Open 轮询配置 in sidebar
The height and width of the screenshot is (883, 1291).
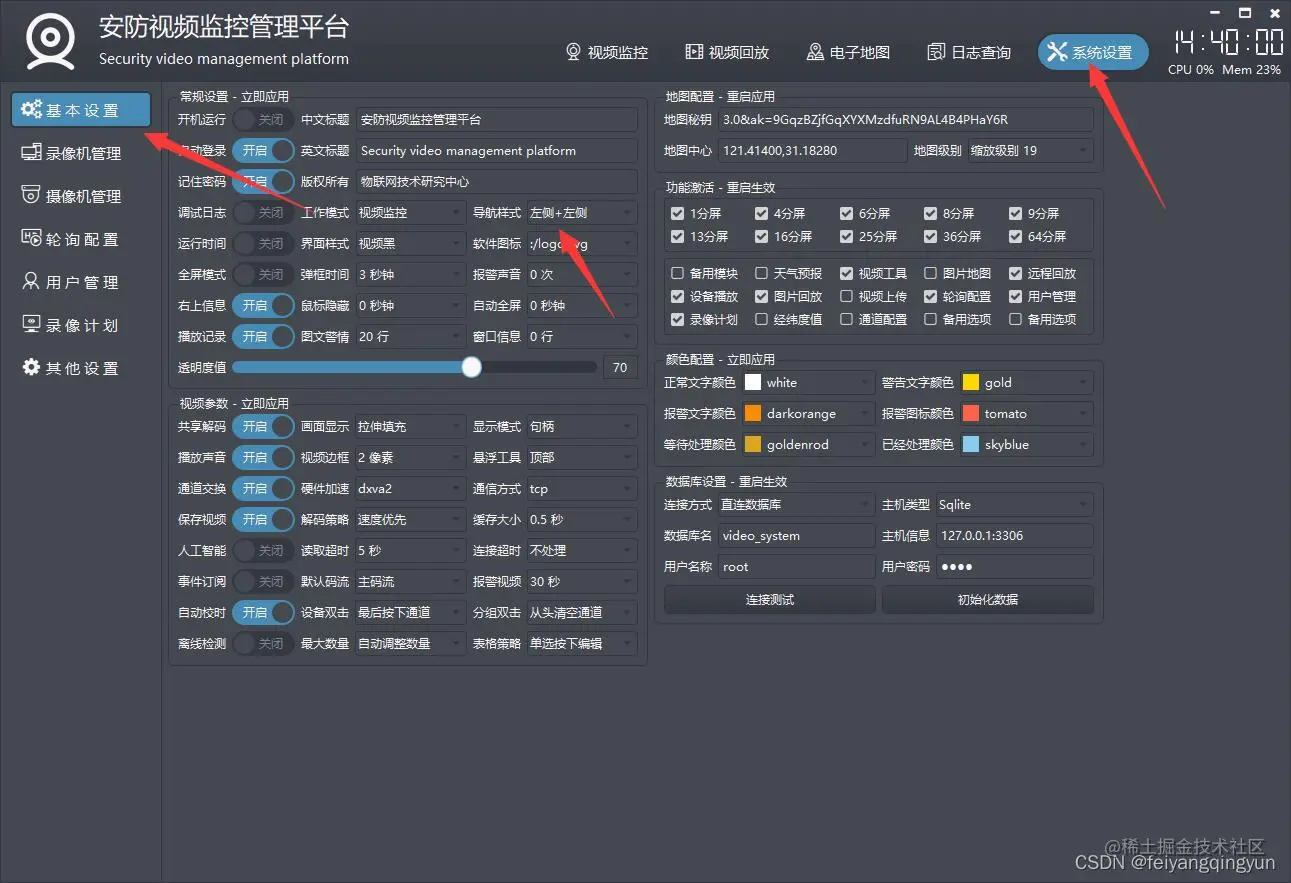click(81, 239)
